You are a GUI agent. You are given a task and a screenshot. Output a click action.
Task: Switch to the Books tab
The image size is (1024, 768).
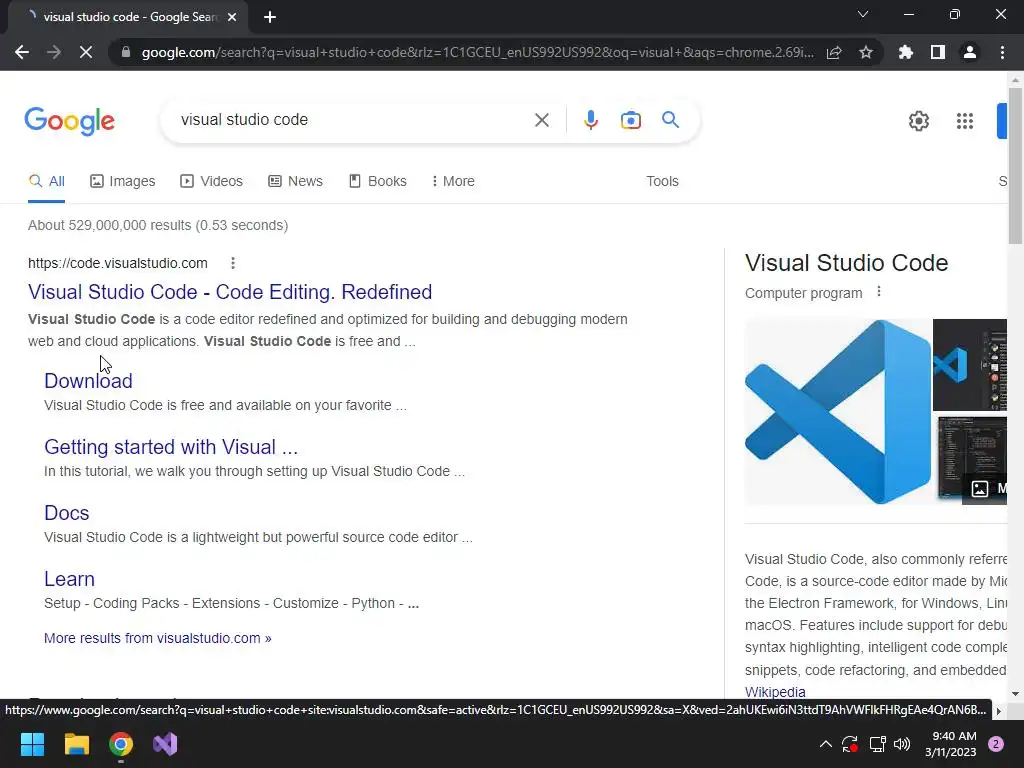[377, 182]
